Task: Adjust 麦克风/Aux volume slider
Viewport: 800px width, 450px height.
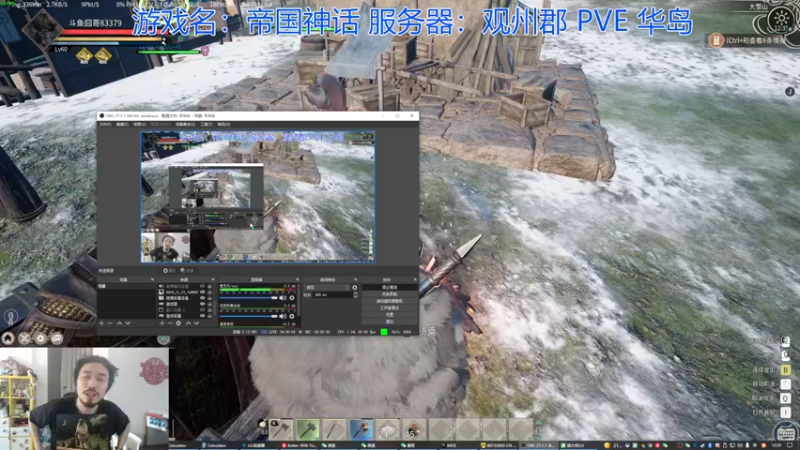Action: tap(248, 297)
